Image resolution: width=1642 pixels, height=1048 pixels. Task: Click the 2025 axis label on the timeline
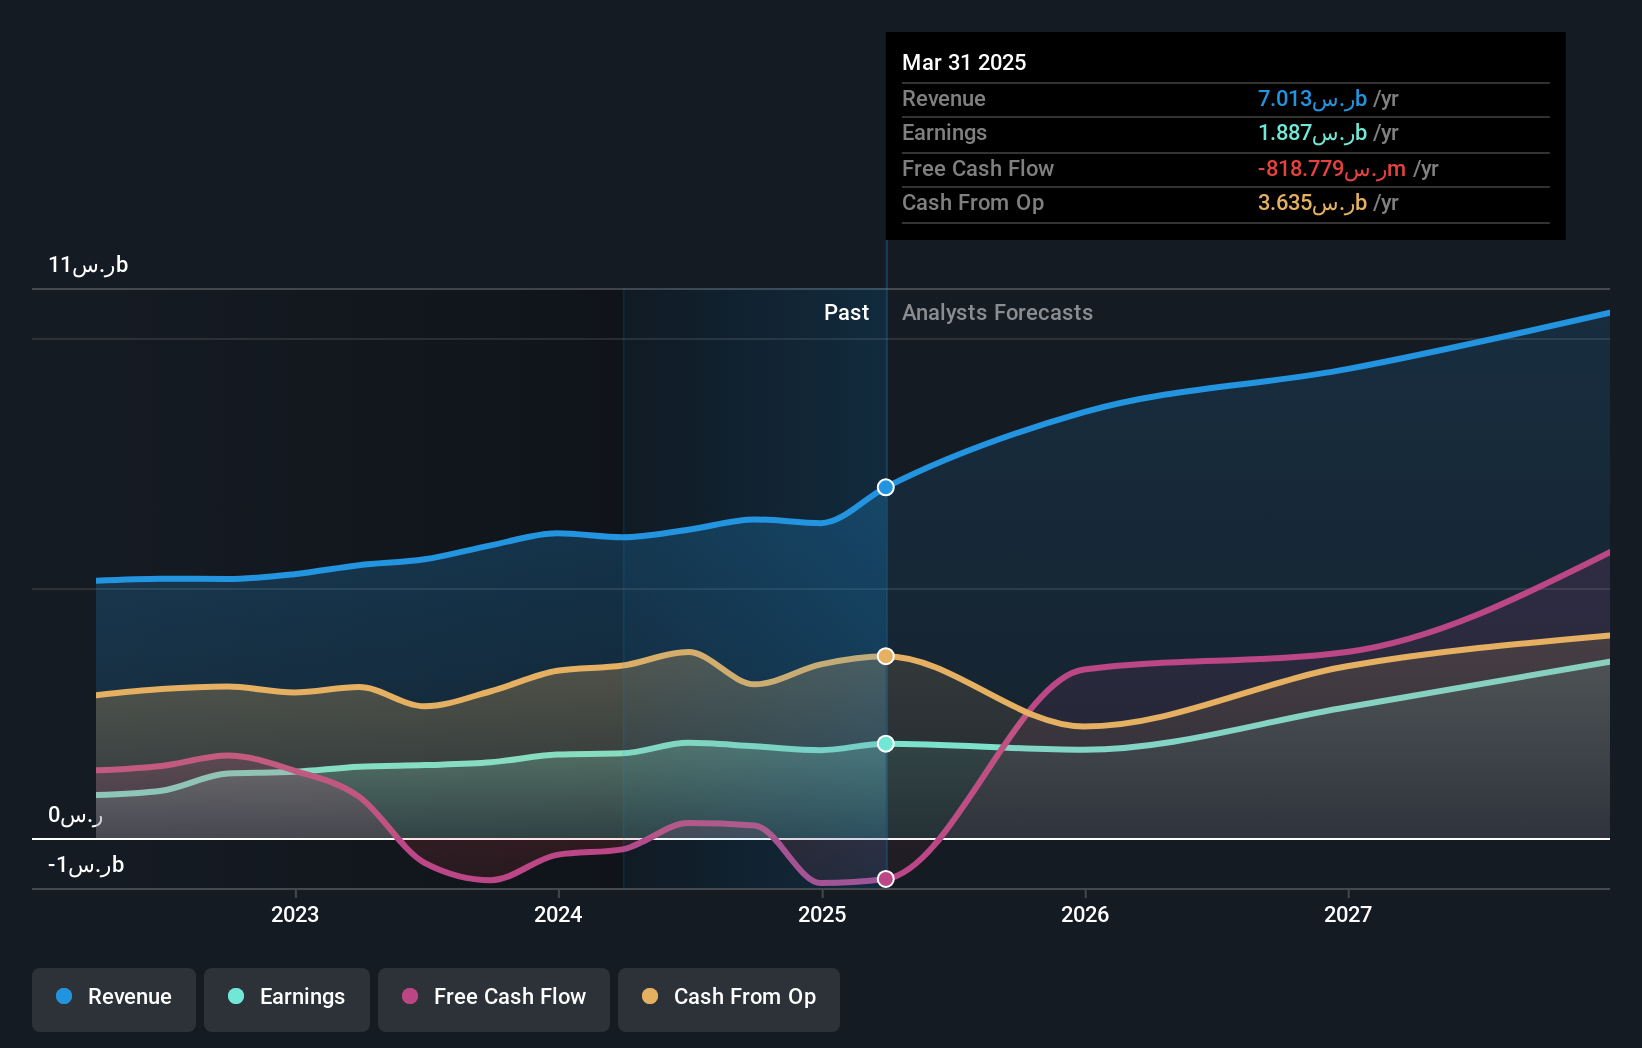821,913
